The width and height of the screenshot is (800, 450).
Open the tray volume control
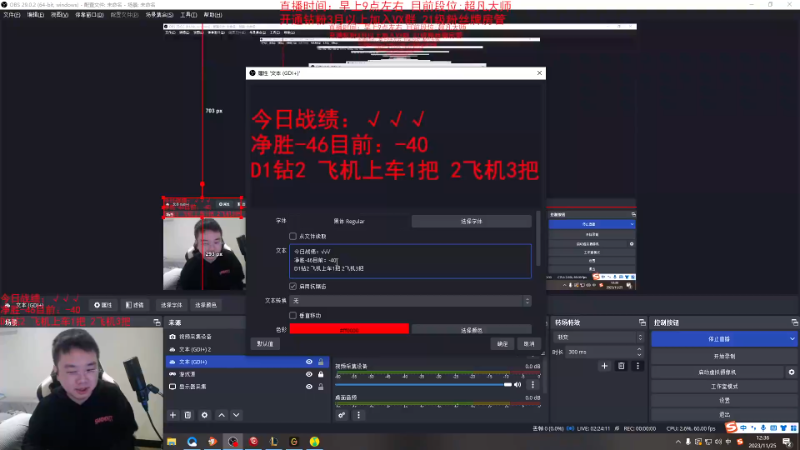tap(718, 442)
